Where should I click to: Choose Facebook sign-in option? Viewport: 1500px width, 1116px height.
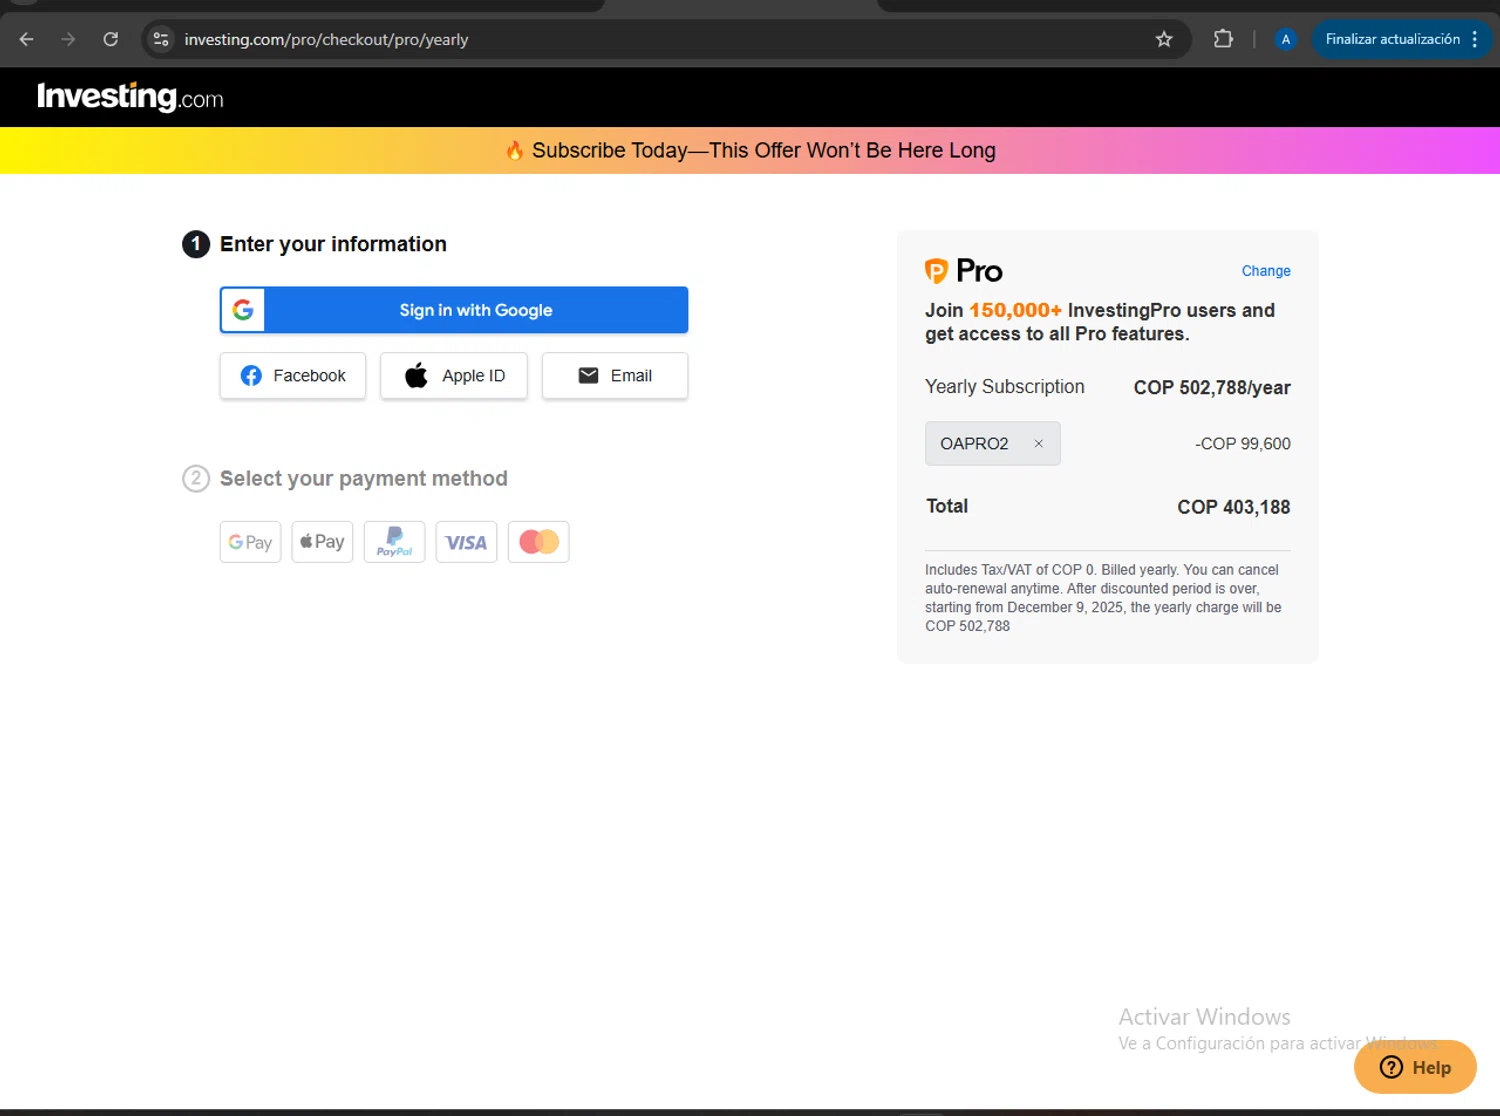(293, 376)
